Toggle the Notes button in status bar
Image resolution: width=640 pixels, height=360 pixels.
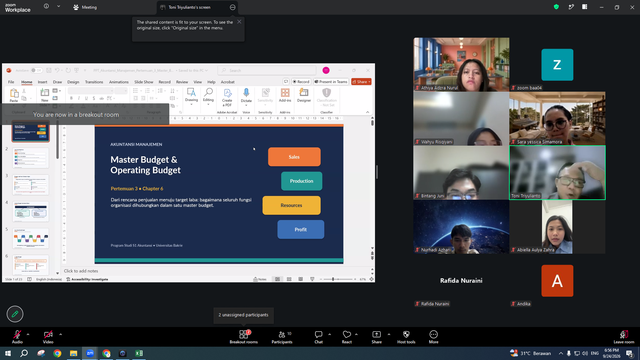[x=260, y=279]
